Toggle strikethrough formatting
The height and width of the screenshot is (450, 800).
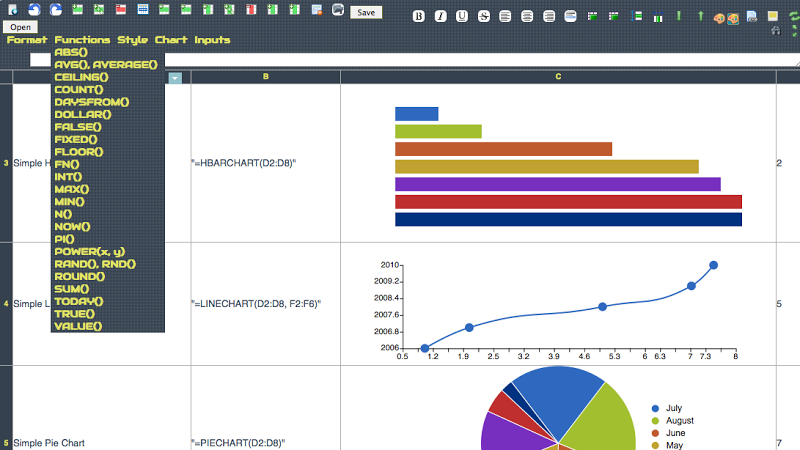484,16
